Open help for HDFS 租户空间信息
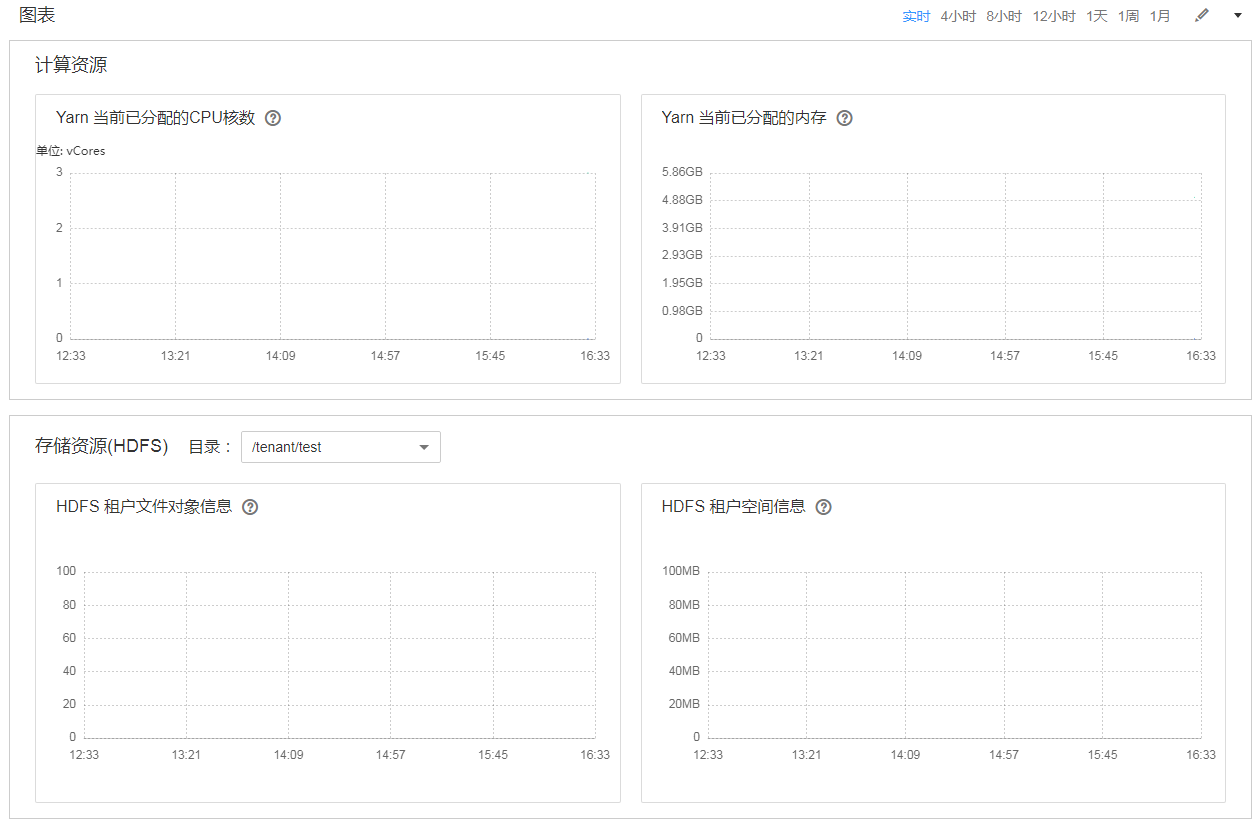This screenshot has height=825, width=1254. click(823, 507)
